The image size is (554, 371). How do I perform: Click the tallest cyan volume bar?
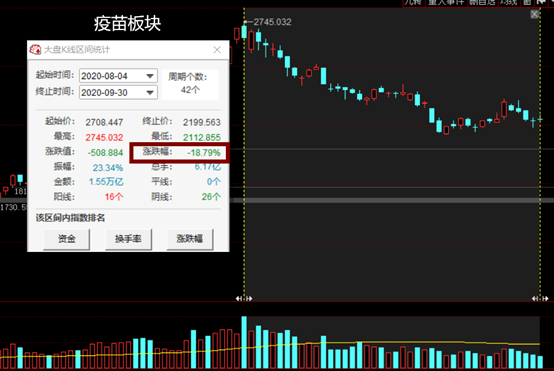[x=244, y=342]
